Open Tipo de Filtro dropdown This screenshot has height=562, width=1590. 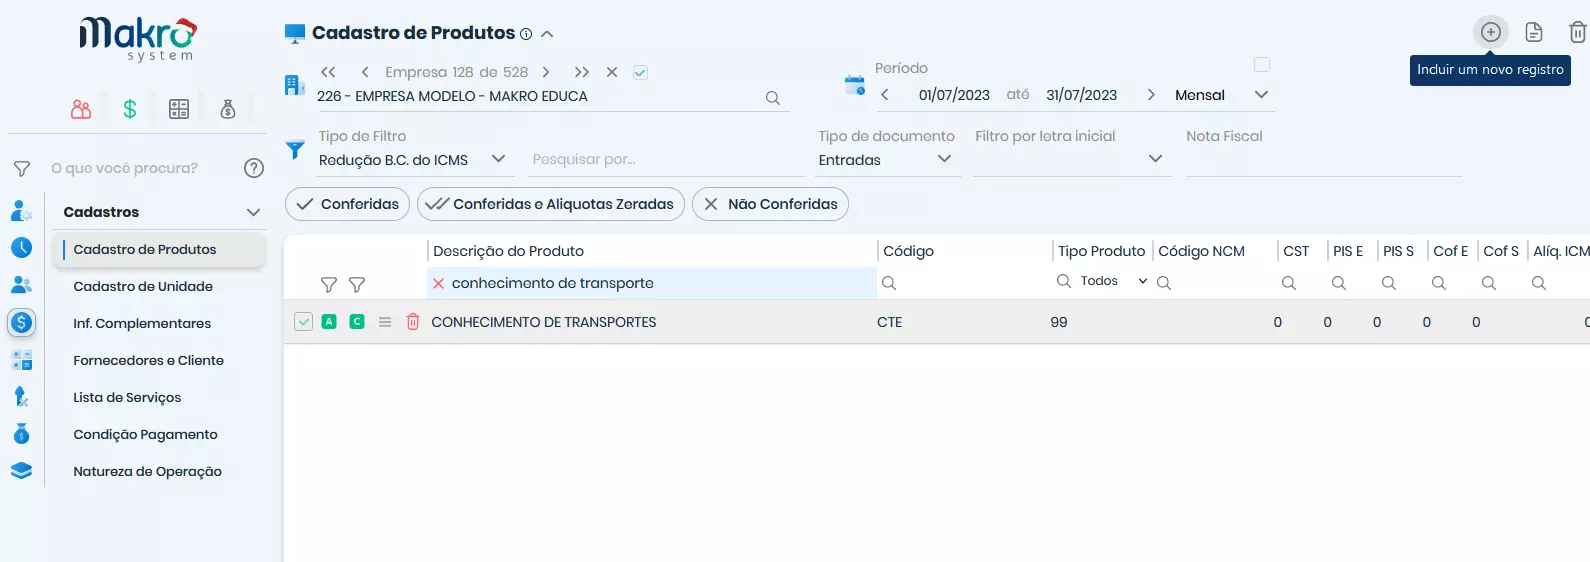click(x=413, y=160)
